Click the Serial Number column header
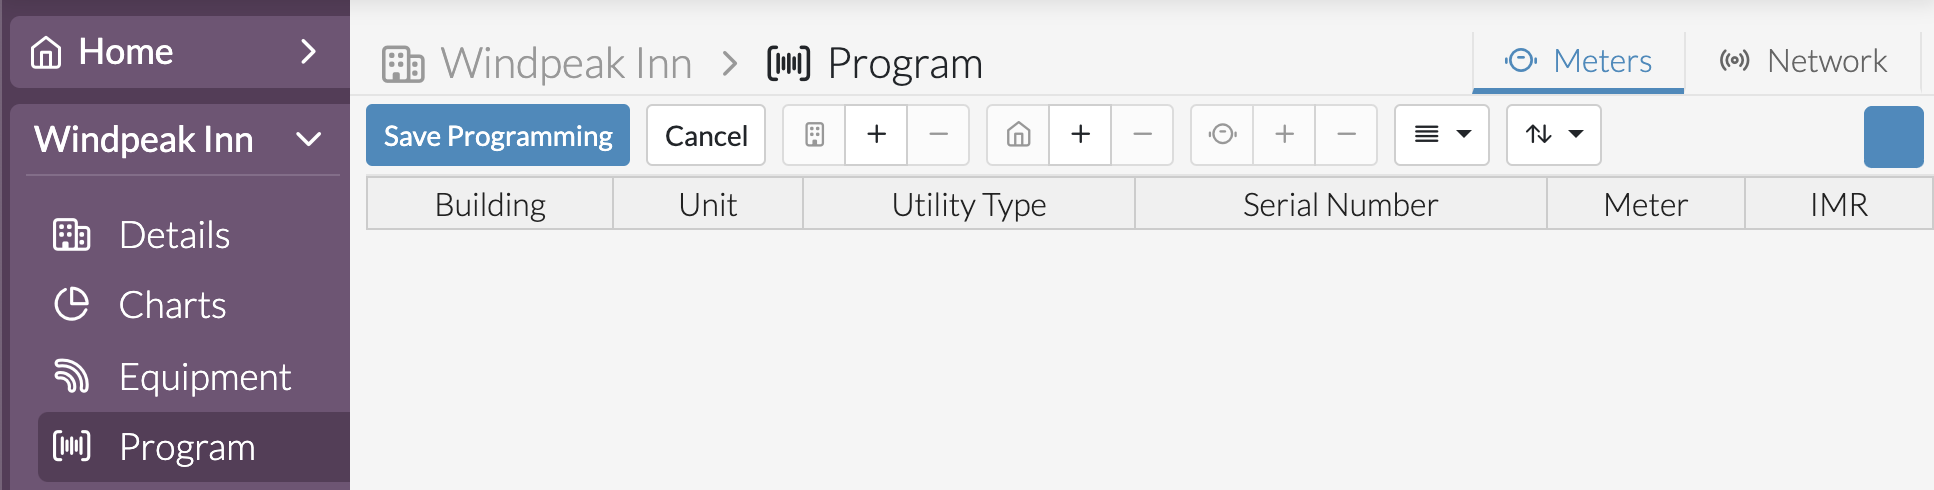The height and width of the screenshot is (490, 1934). [x=1340, y=204]
